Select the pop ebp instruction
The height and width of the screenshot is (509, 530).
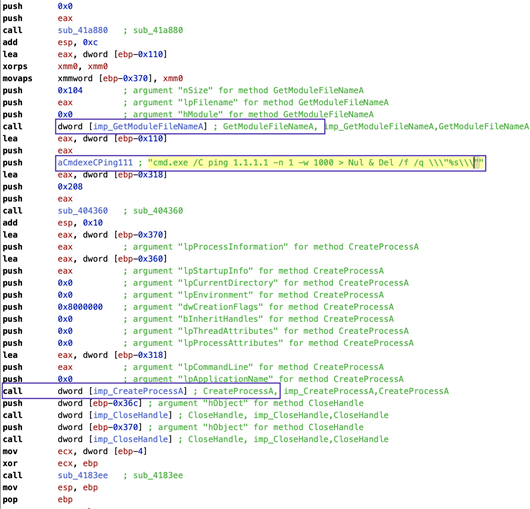pyautogui.click(x=38, y=500)
